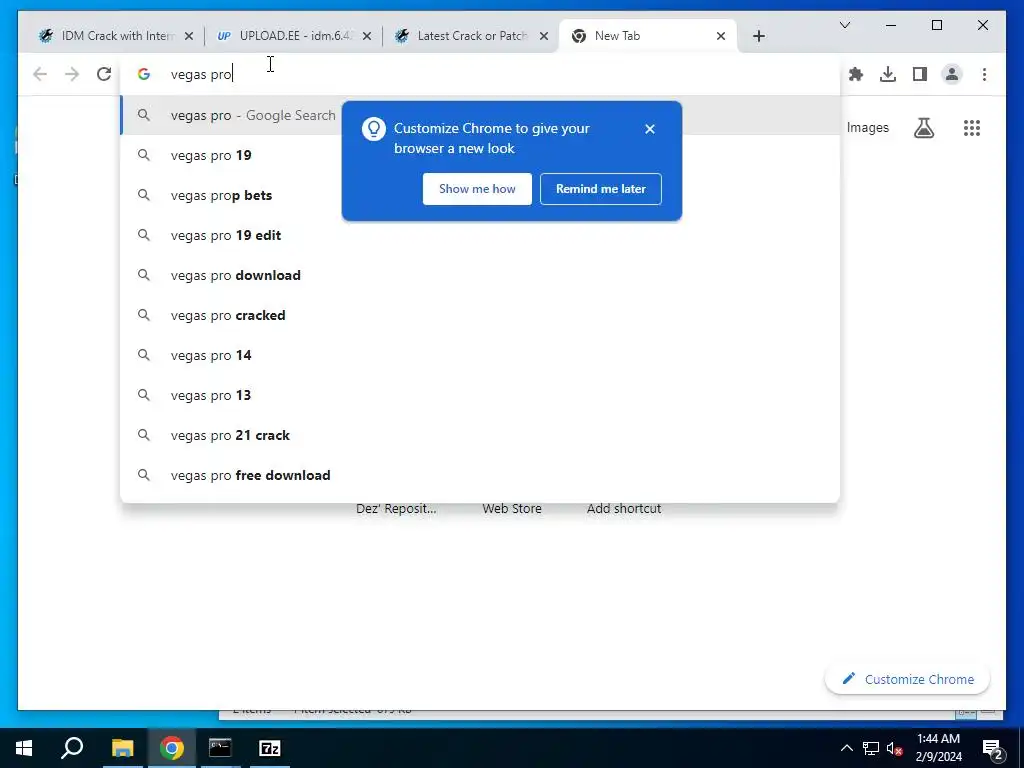Click lightbulb icon in Customize popup

click(374, 129)
